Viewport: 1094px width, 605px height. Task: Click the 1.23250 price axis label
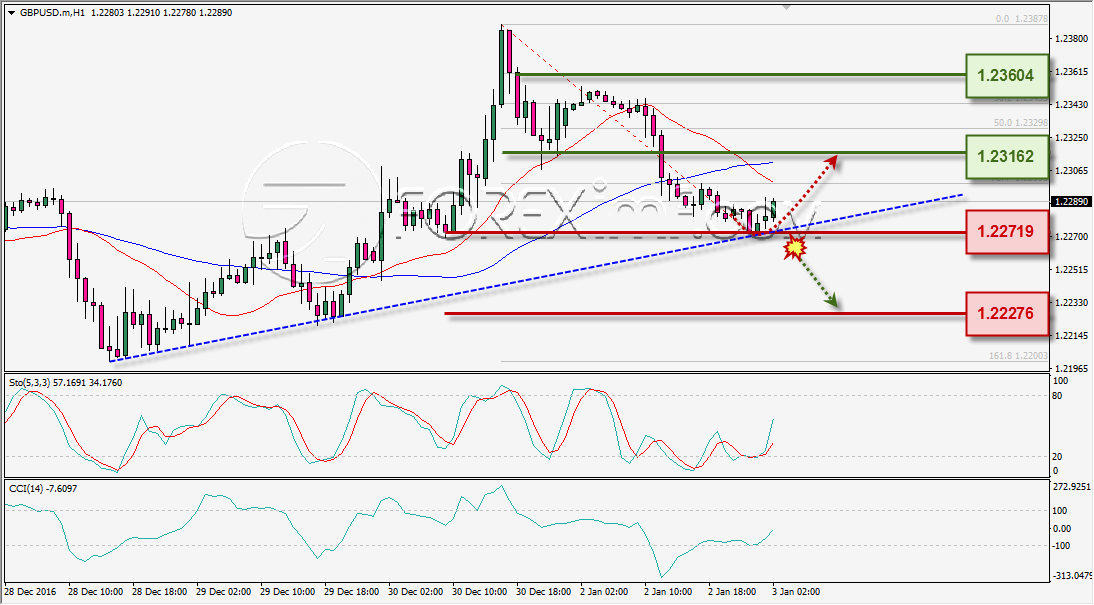coord(1071,137)
